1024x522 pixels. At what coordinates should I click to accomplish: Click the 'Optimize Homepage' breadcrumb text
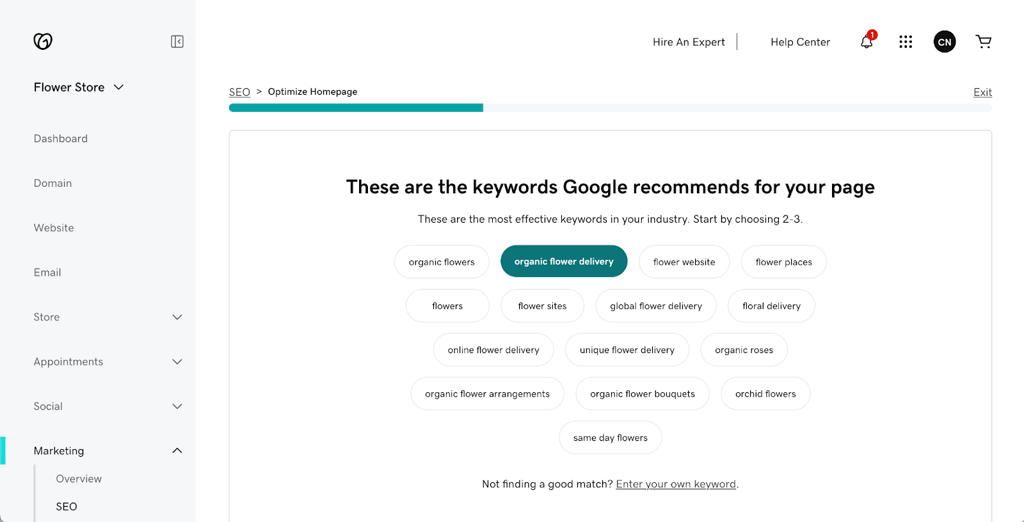(312, 92)
